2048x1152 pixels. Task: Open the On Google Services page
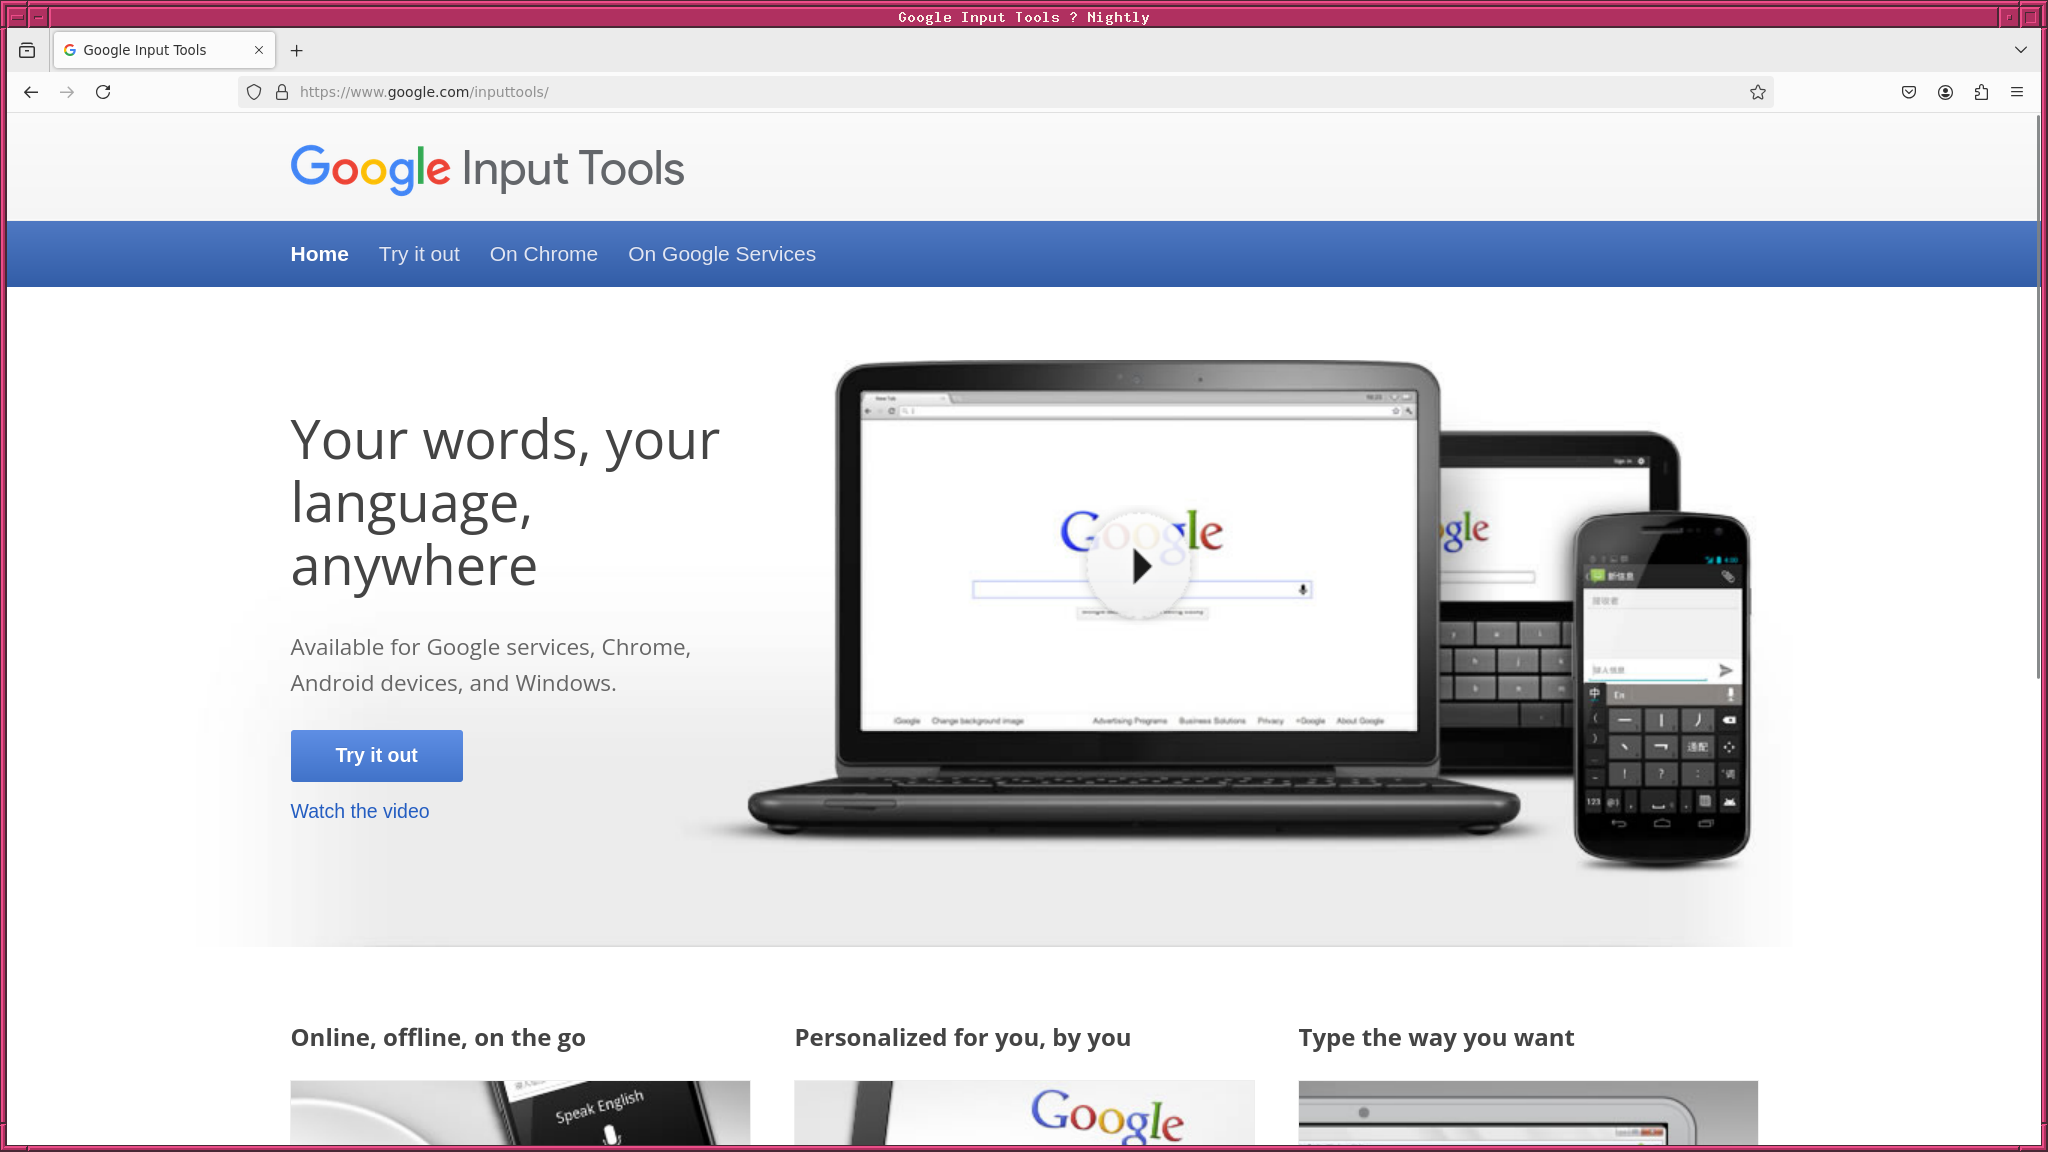[x=721, y=254]
